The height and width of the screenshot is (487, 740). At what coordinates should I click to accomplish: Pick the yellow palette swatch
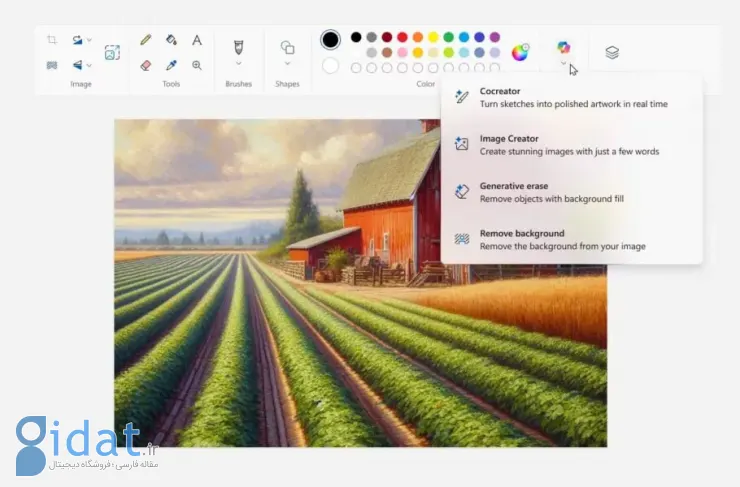433,37
